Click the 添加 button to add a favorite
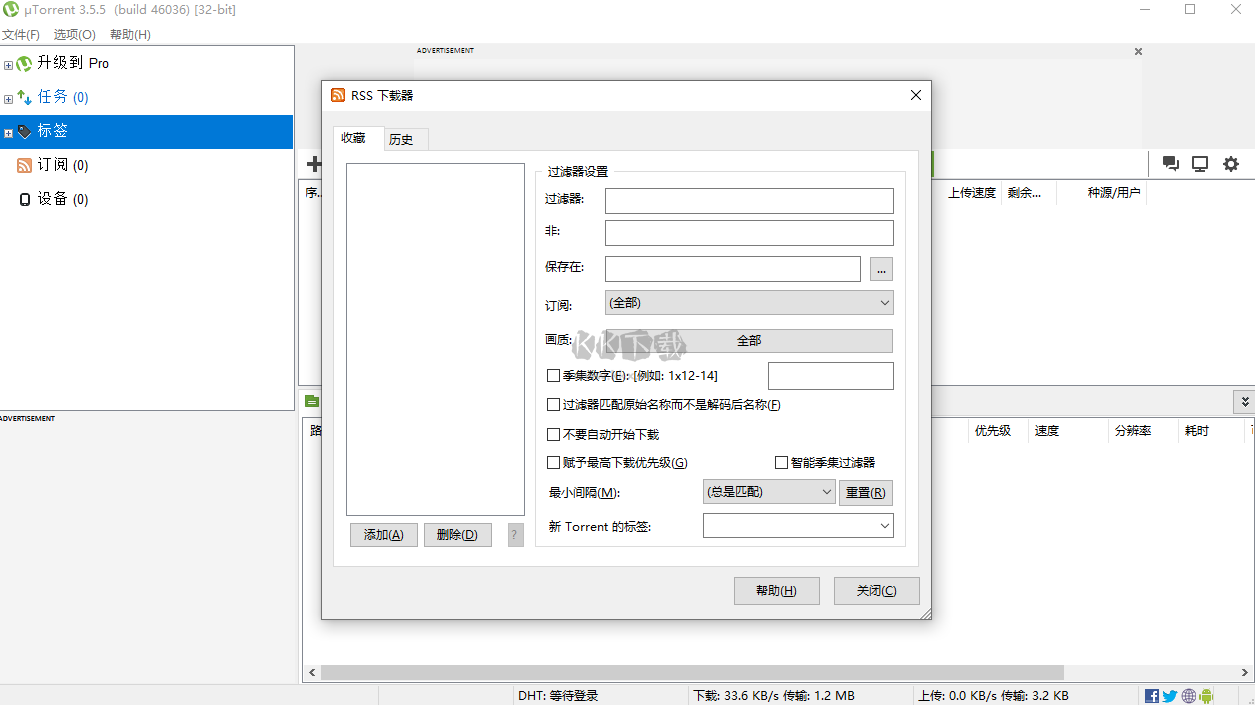Screen dimensions: 1255x705 pos(383,534)
